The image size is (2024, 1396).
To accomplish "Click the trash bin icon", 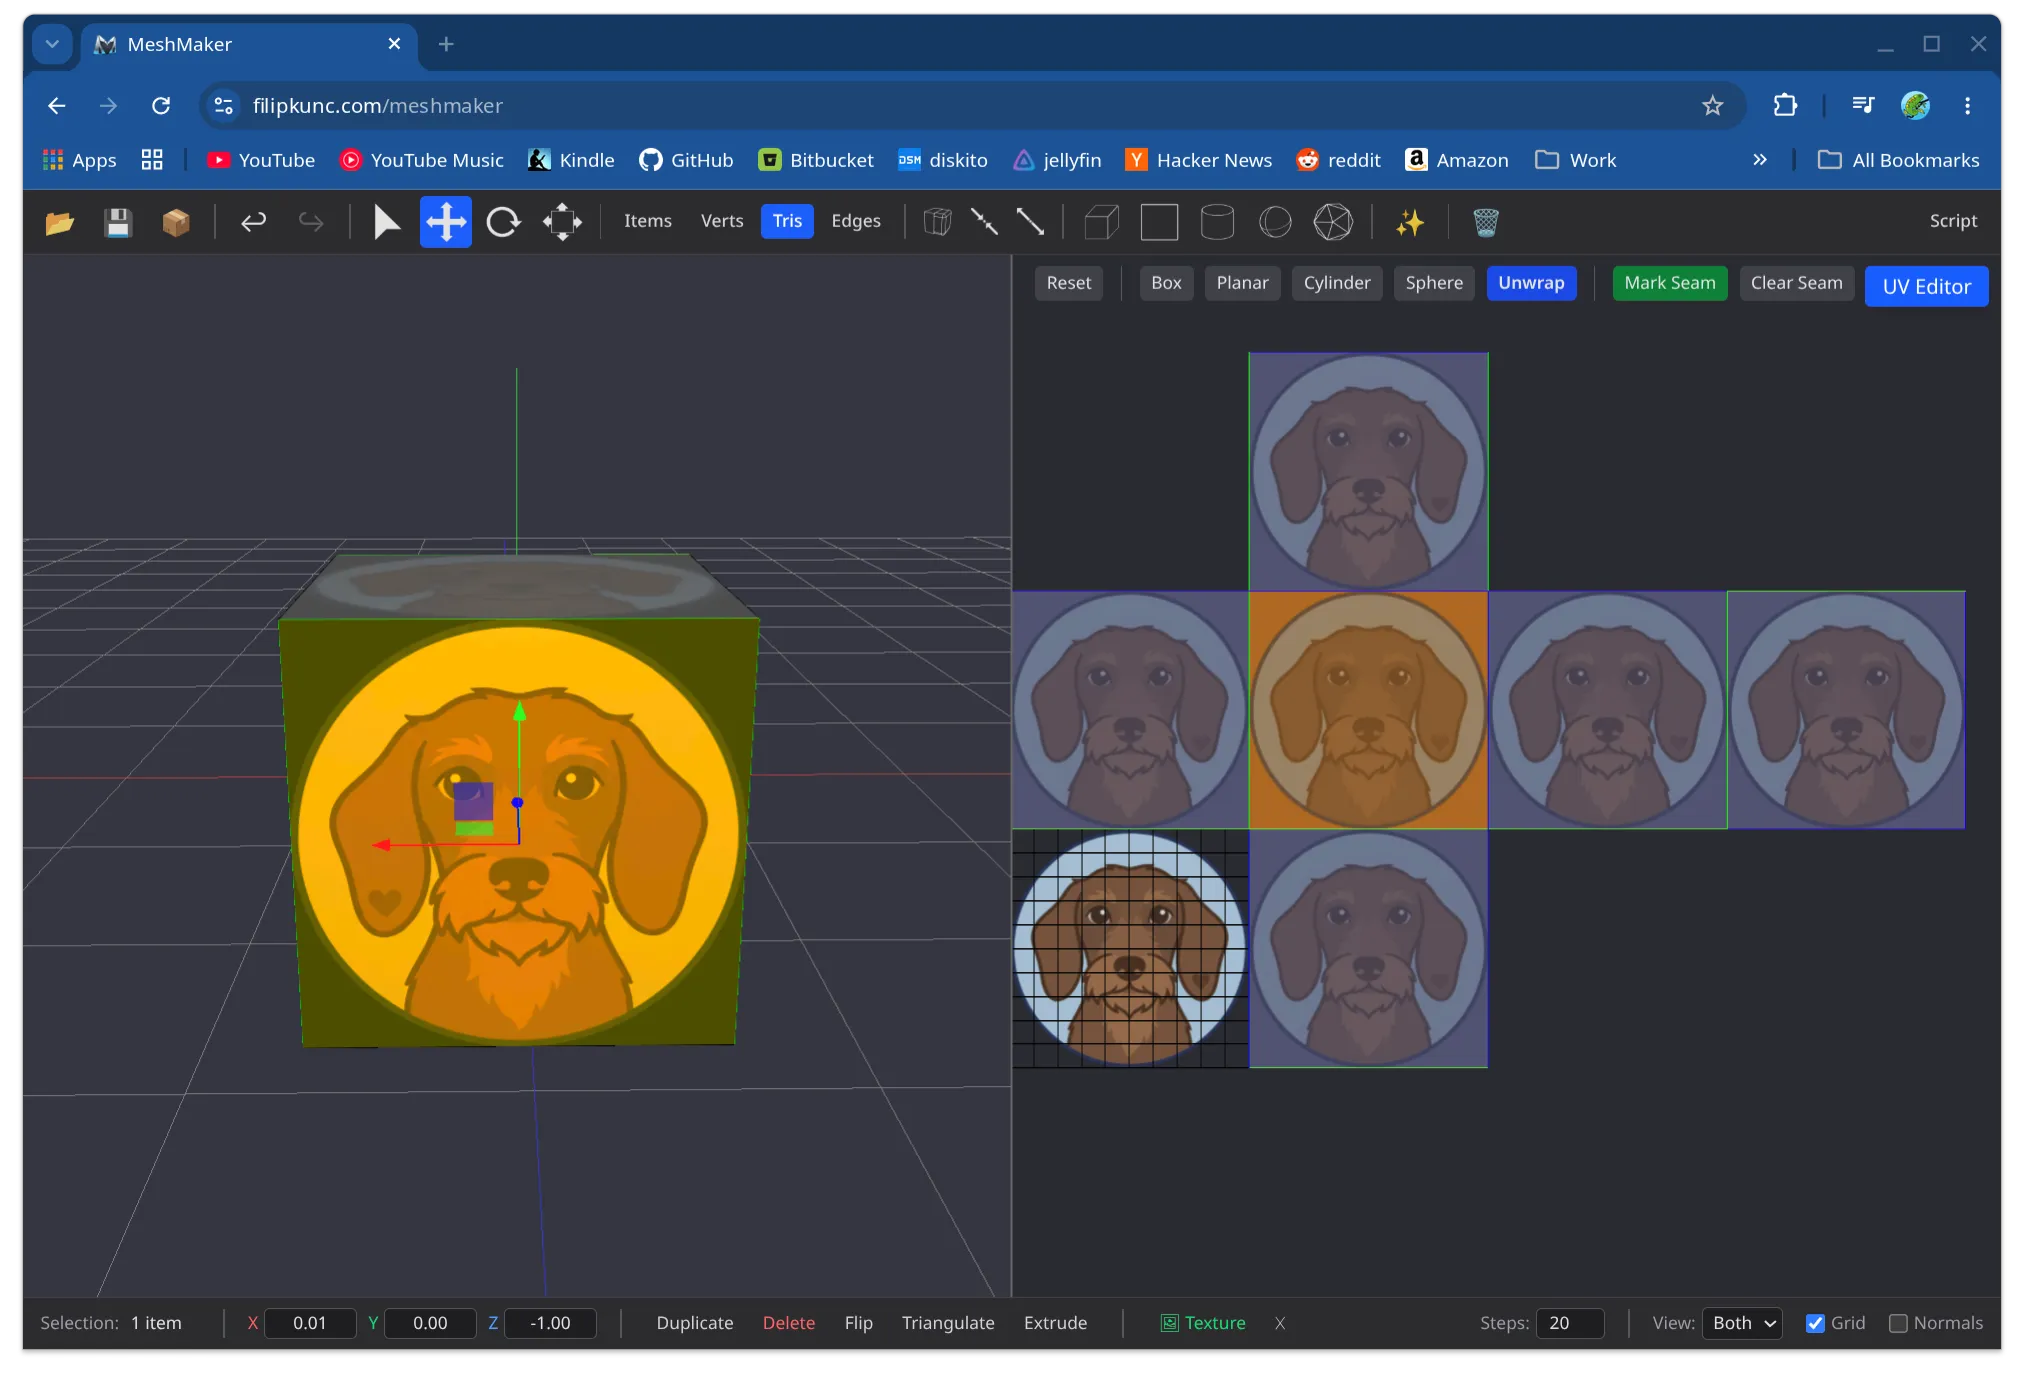I will 1486,222.
